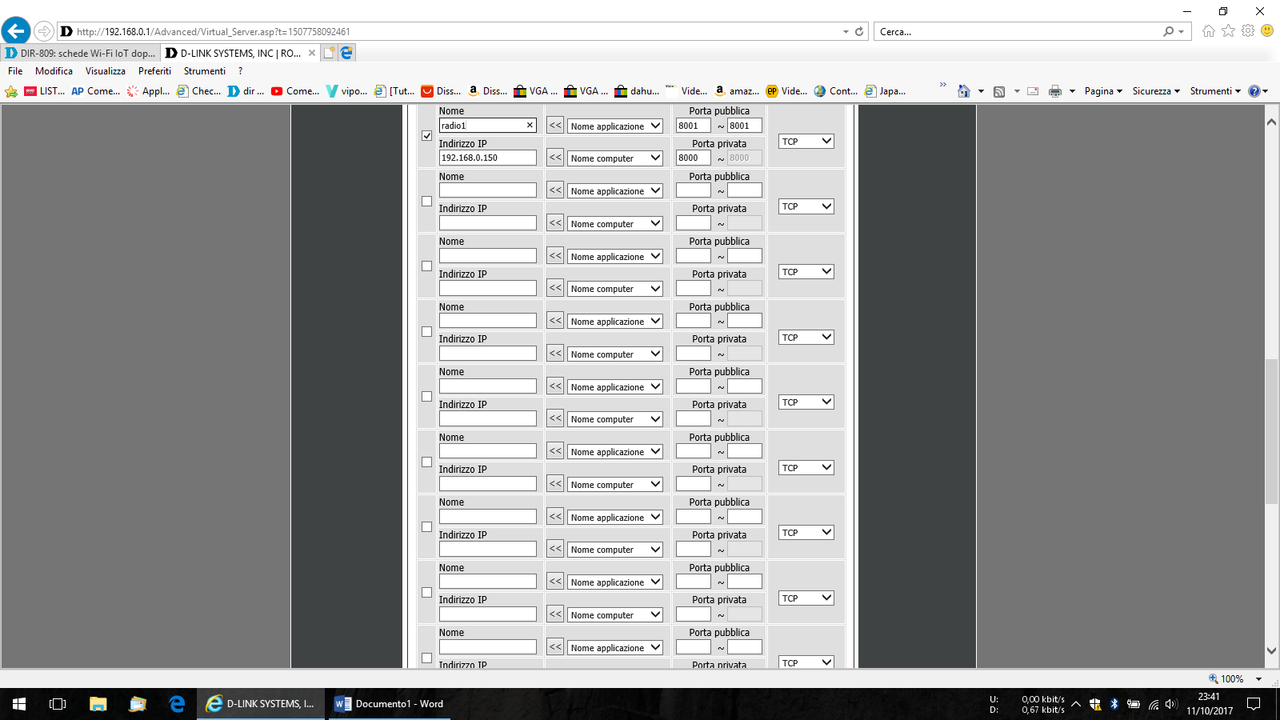Open the browser settings gear icon
The image size is (1280, 720).
click(x=1248, y=31)
